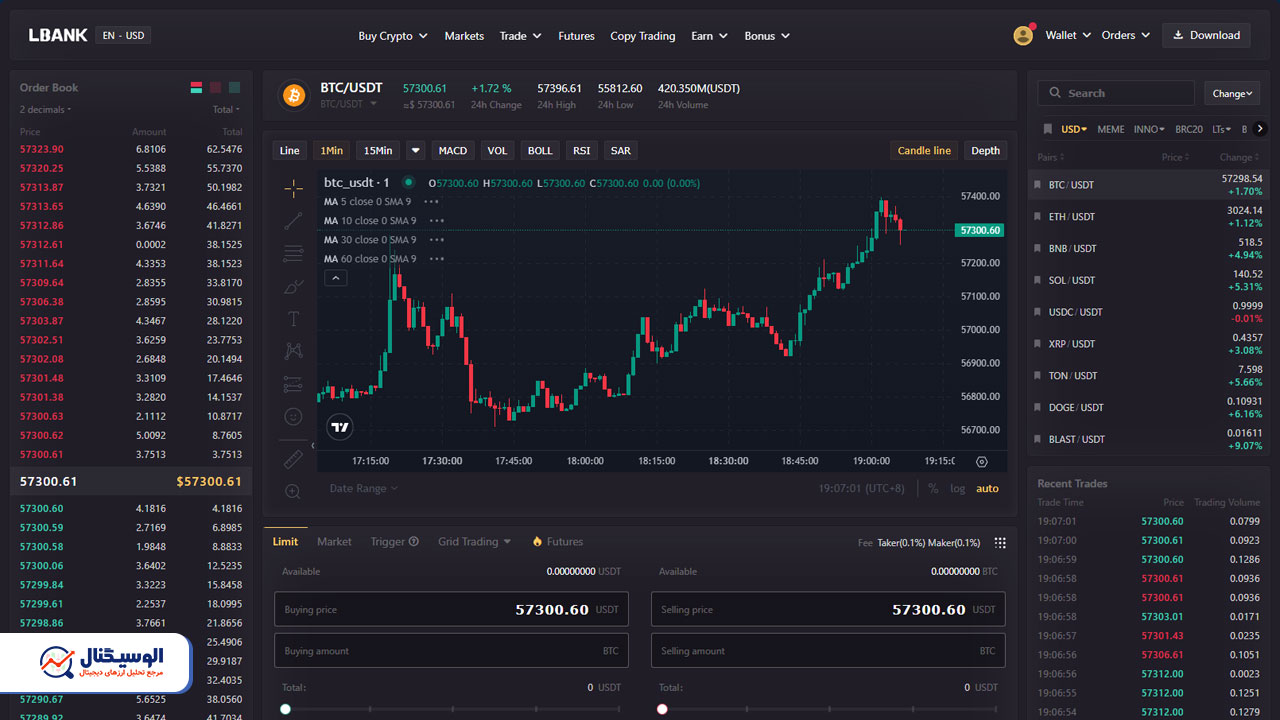Screen dimensions: 1280x720
Task: Open the 2 decimals precision dropdown
Action: [46, 110]
